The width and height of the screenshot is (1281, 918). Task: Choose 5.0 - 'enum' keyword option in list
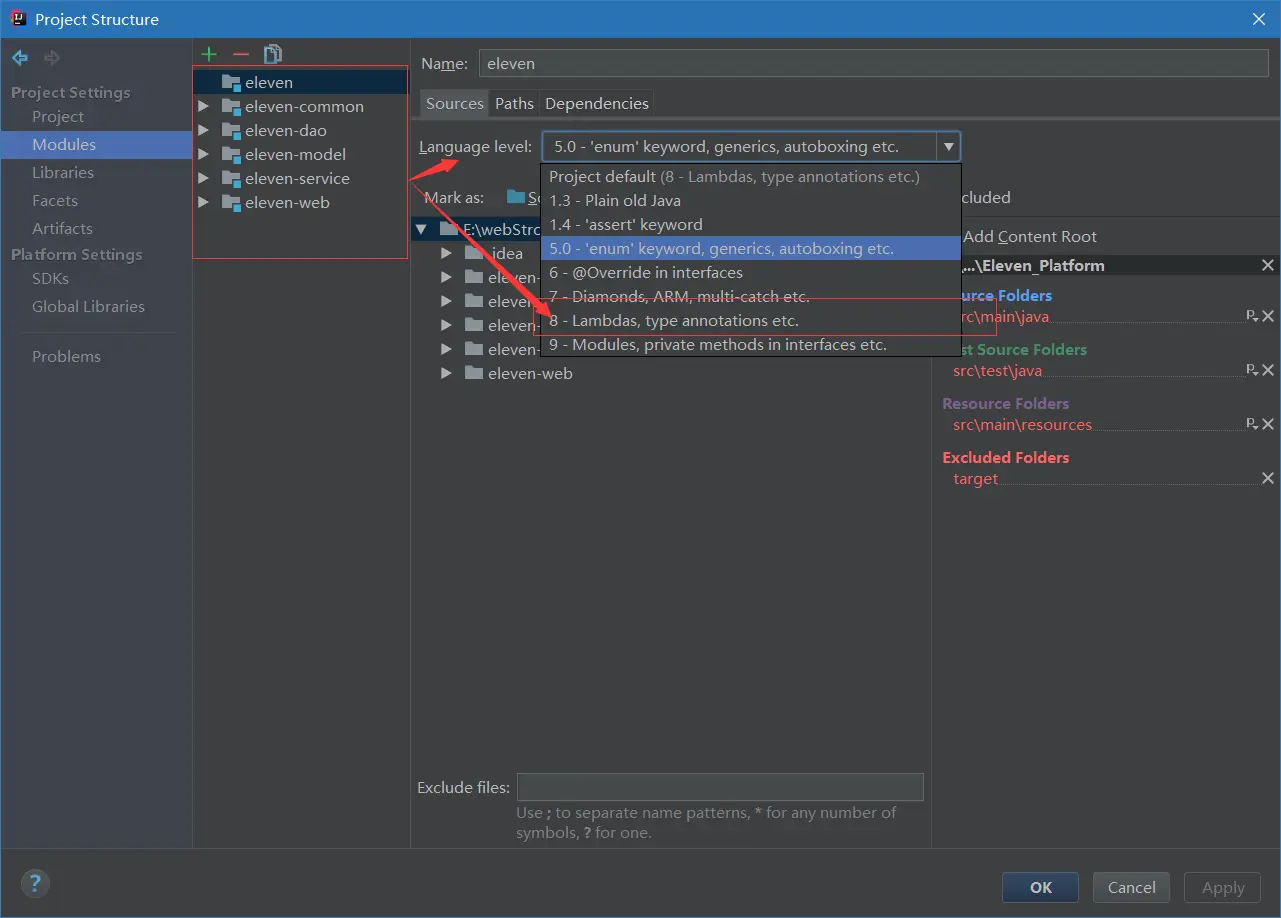click(750, 248)
